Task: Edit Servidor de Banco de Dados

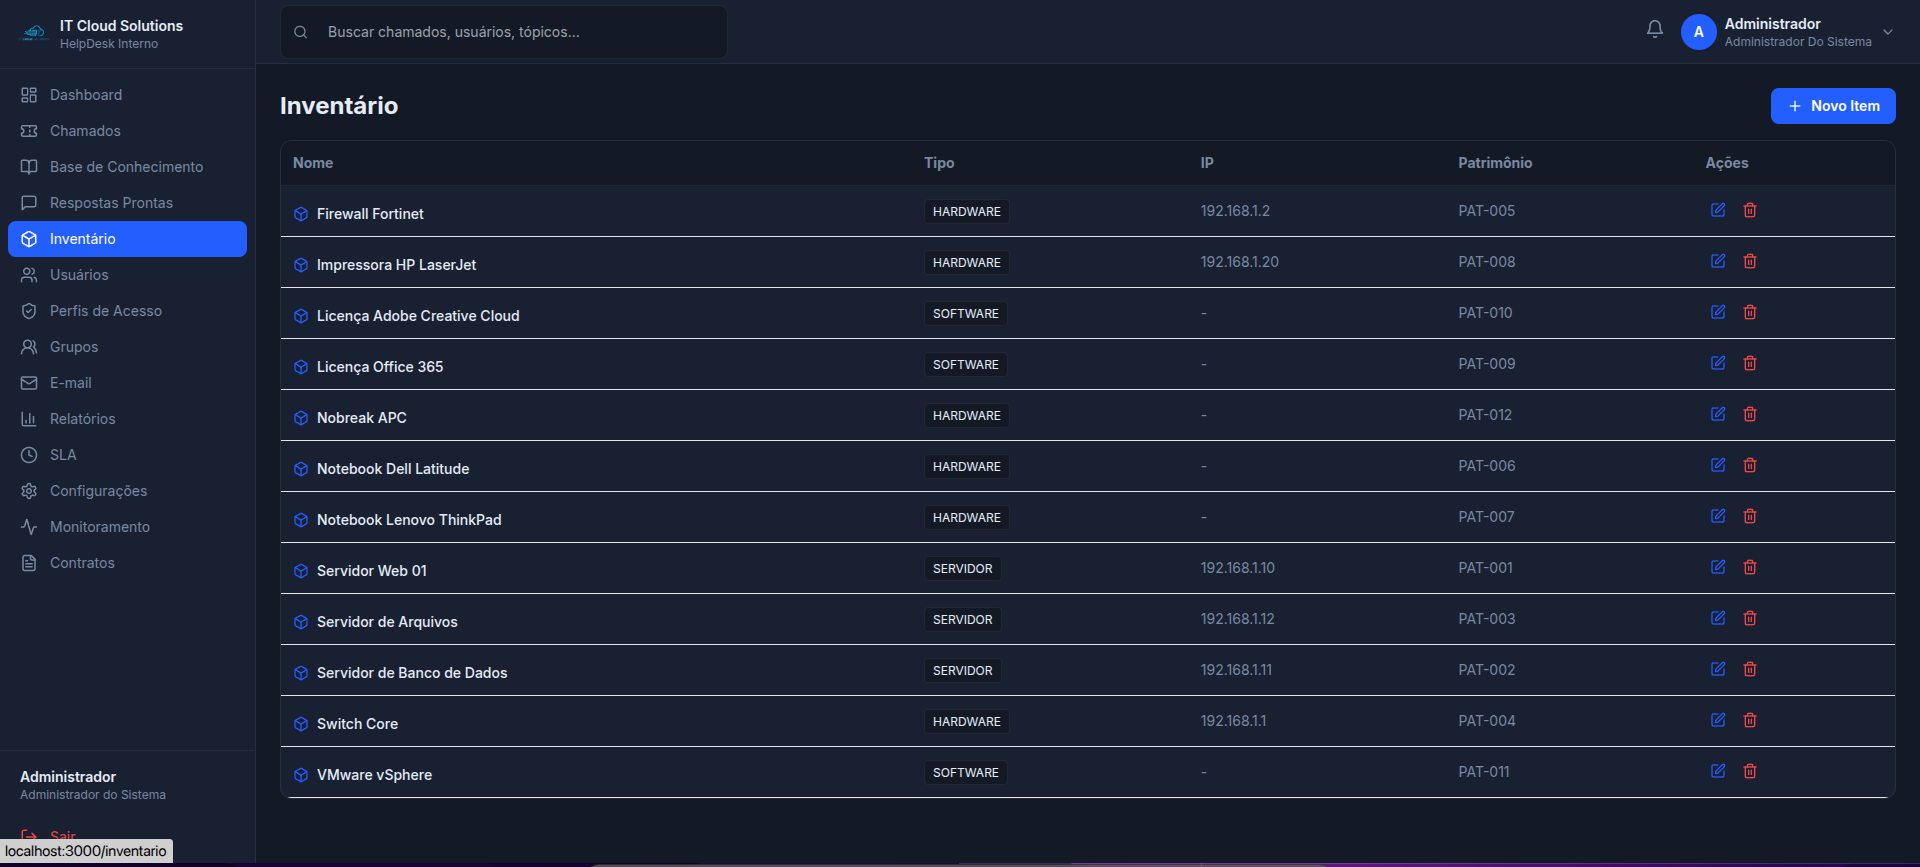Action: (x=1718, y=669)
